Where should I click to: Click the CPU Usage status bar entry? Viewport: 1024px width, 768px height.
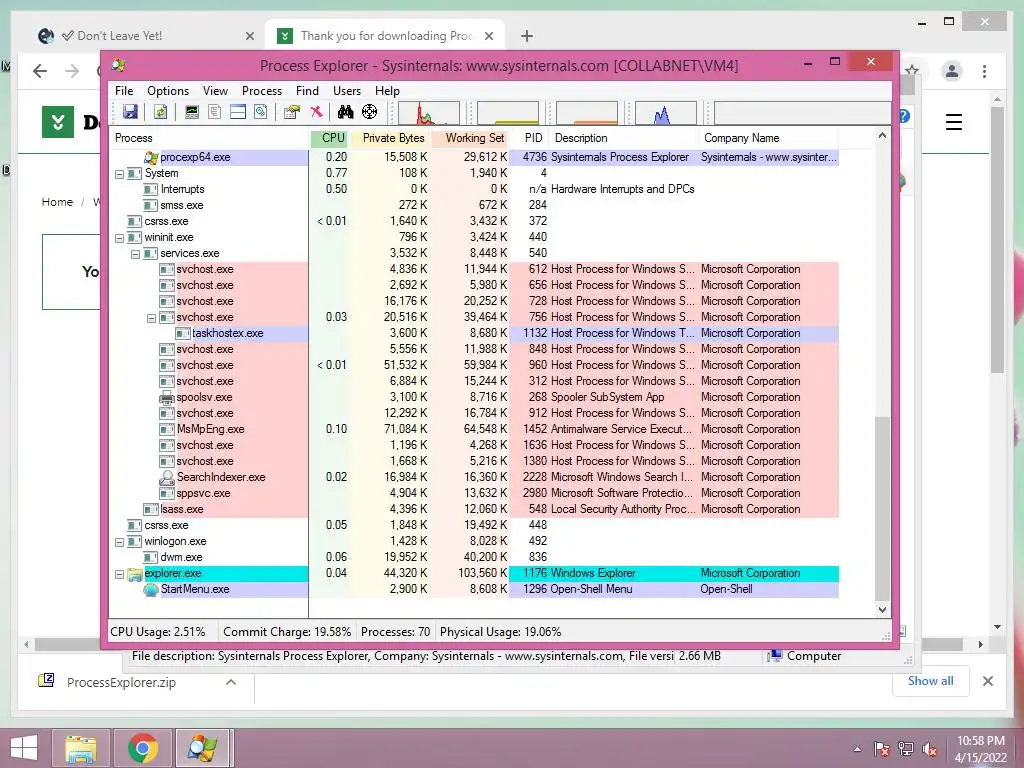tap(158, 632)
